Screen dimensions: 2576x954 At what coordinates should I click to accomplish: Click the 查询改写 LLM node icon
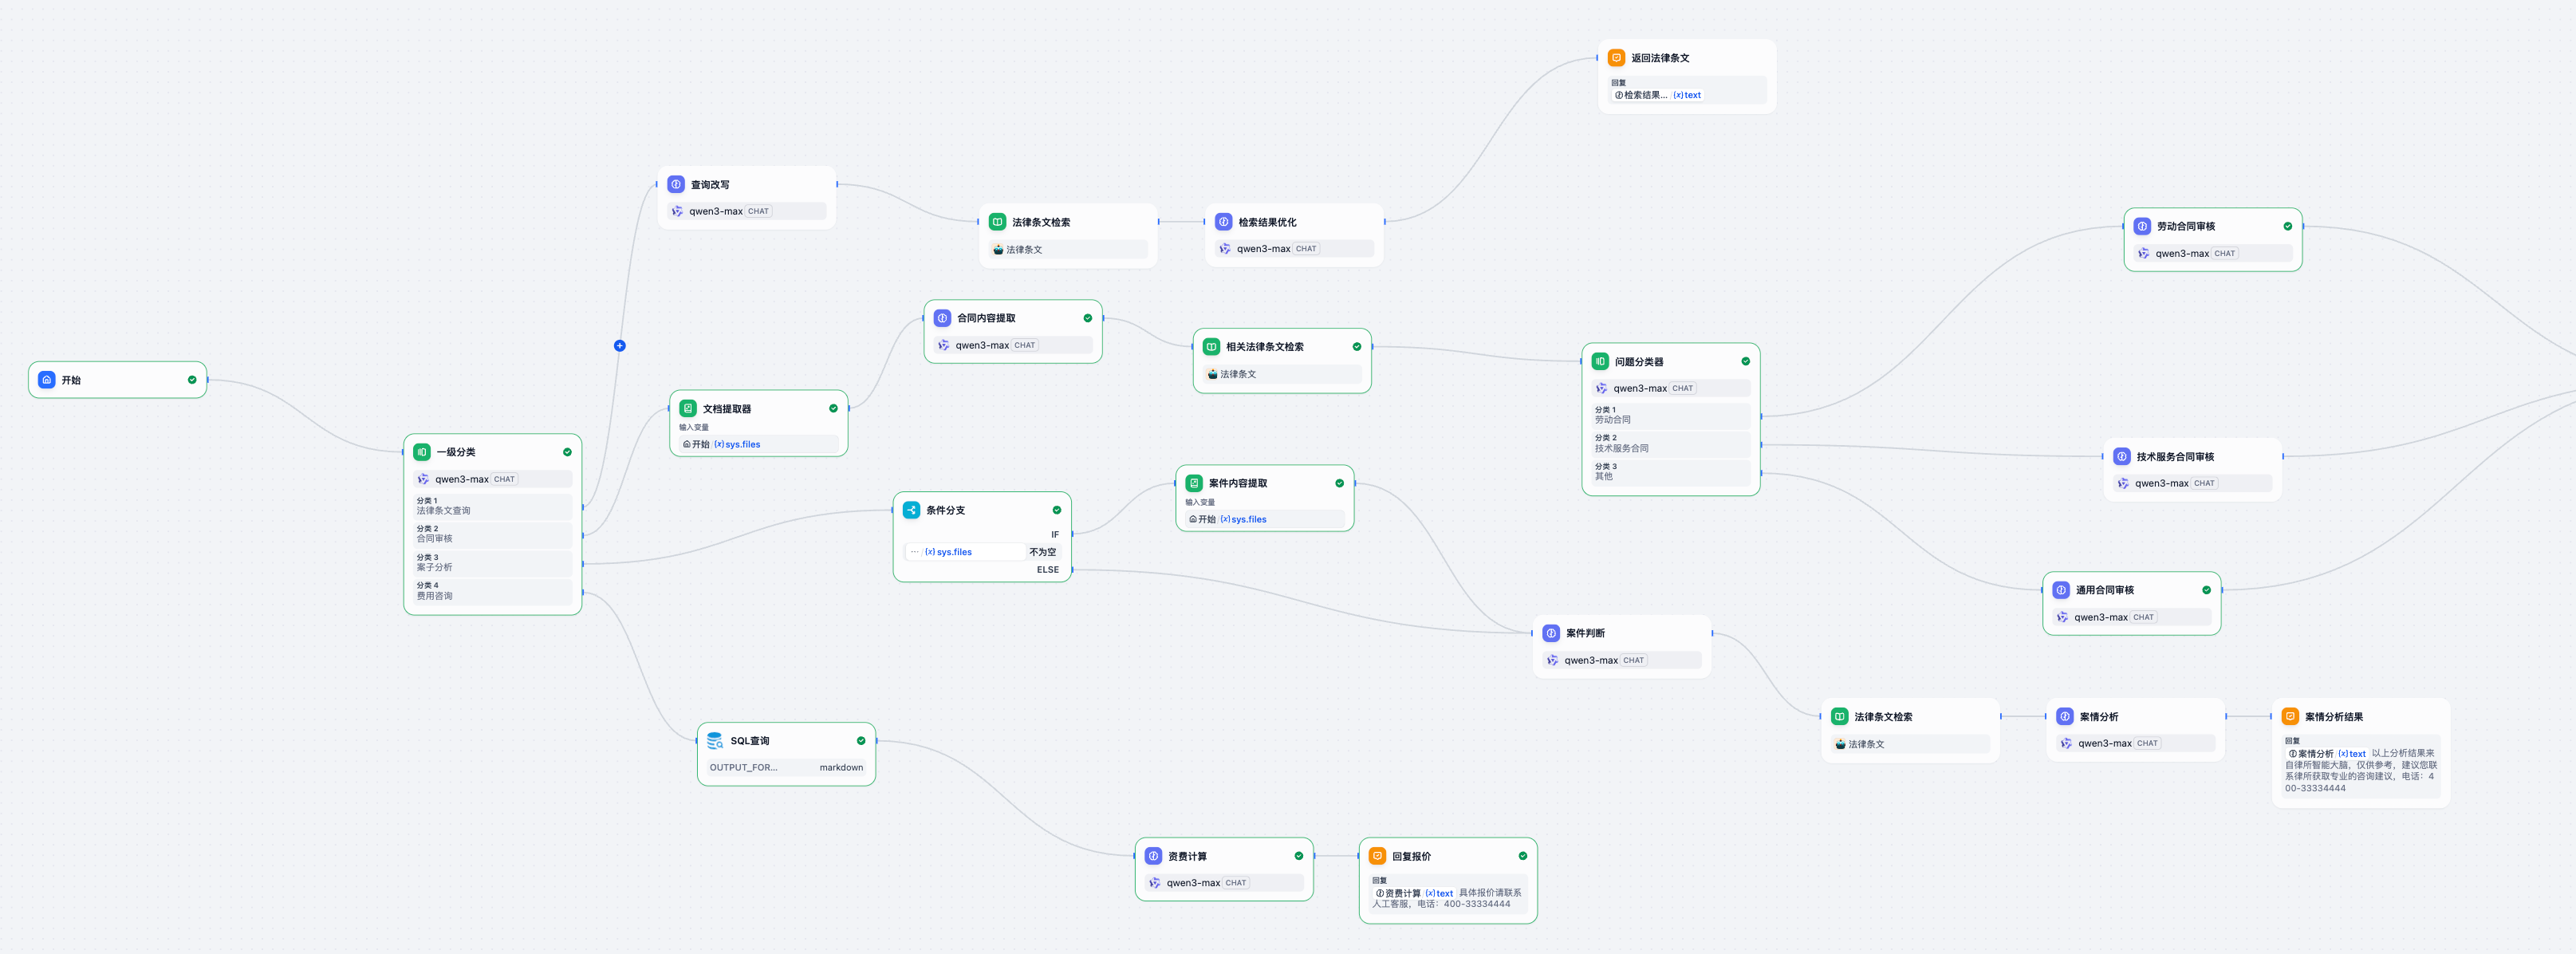coord(676,185)
